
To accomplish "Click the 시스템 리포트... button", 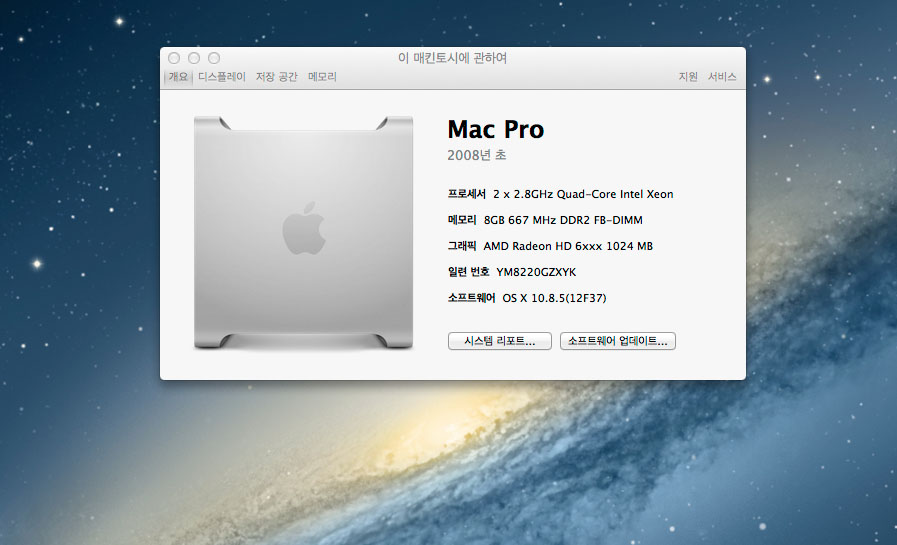I will coord(500,341).
